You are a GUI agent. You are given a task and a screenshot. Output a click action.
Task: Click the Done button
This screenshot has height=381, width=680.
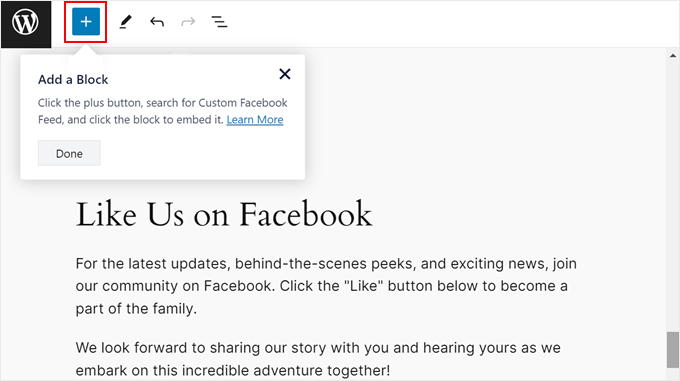[69, 153]
